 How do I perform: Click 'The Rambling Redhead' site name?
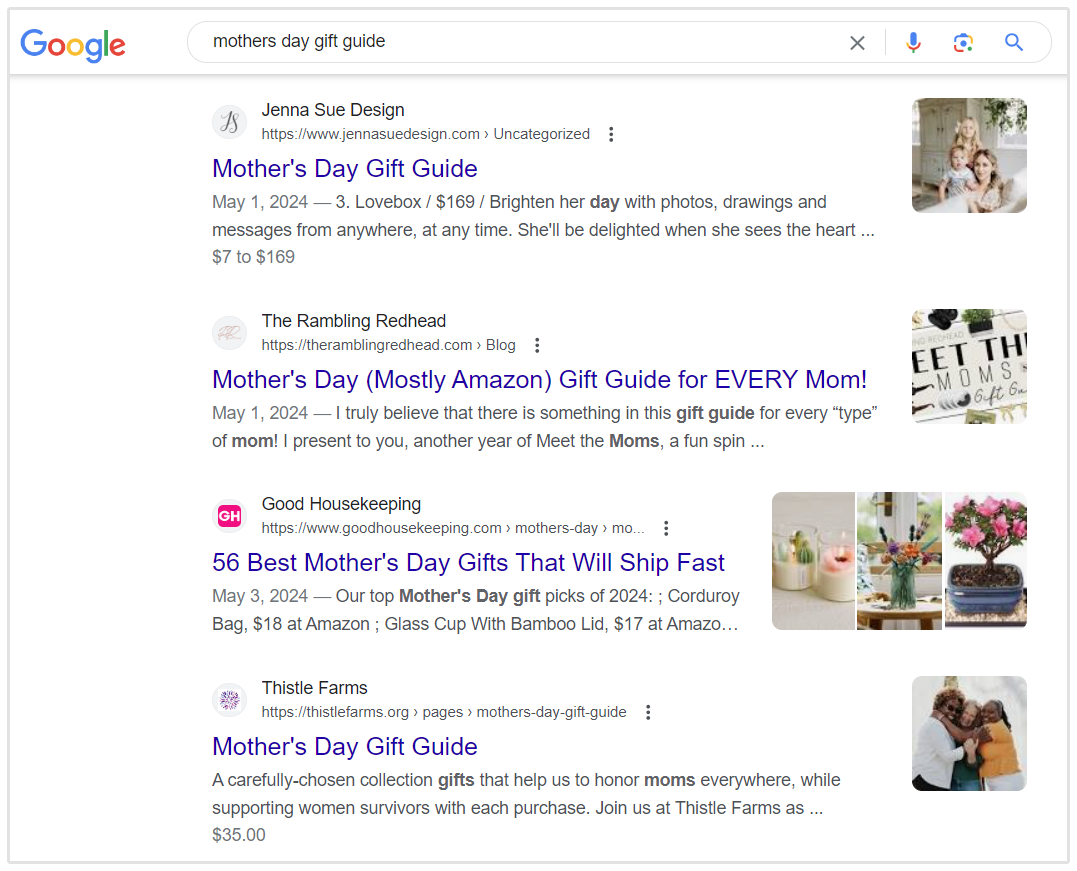[x=354, y=321]
